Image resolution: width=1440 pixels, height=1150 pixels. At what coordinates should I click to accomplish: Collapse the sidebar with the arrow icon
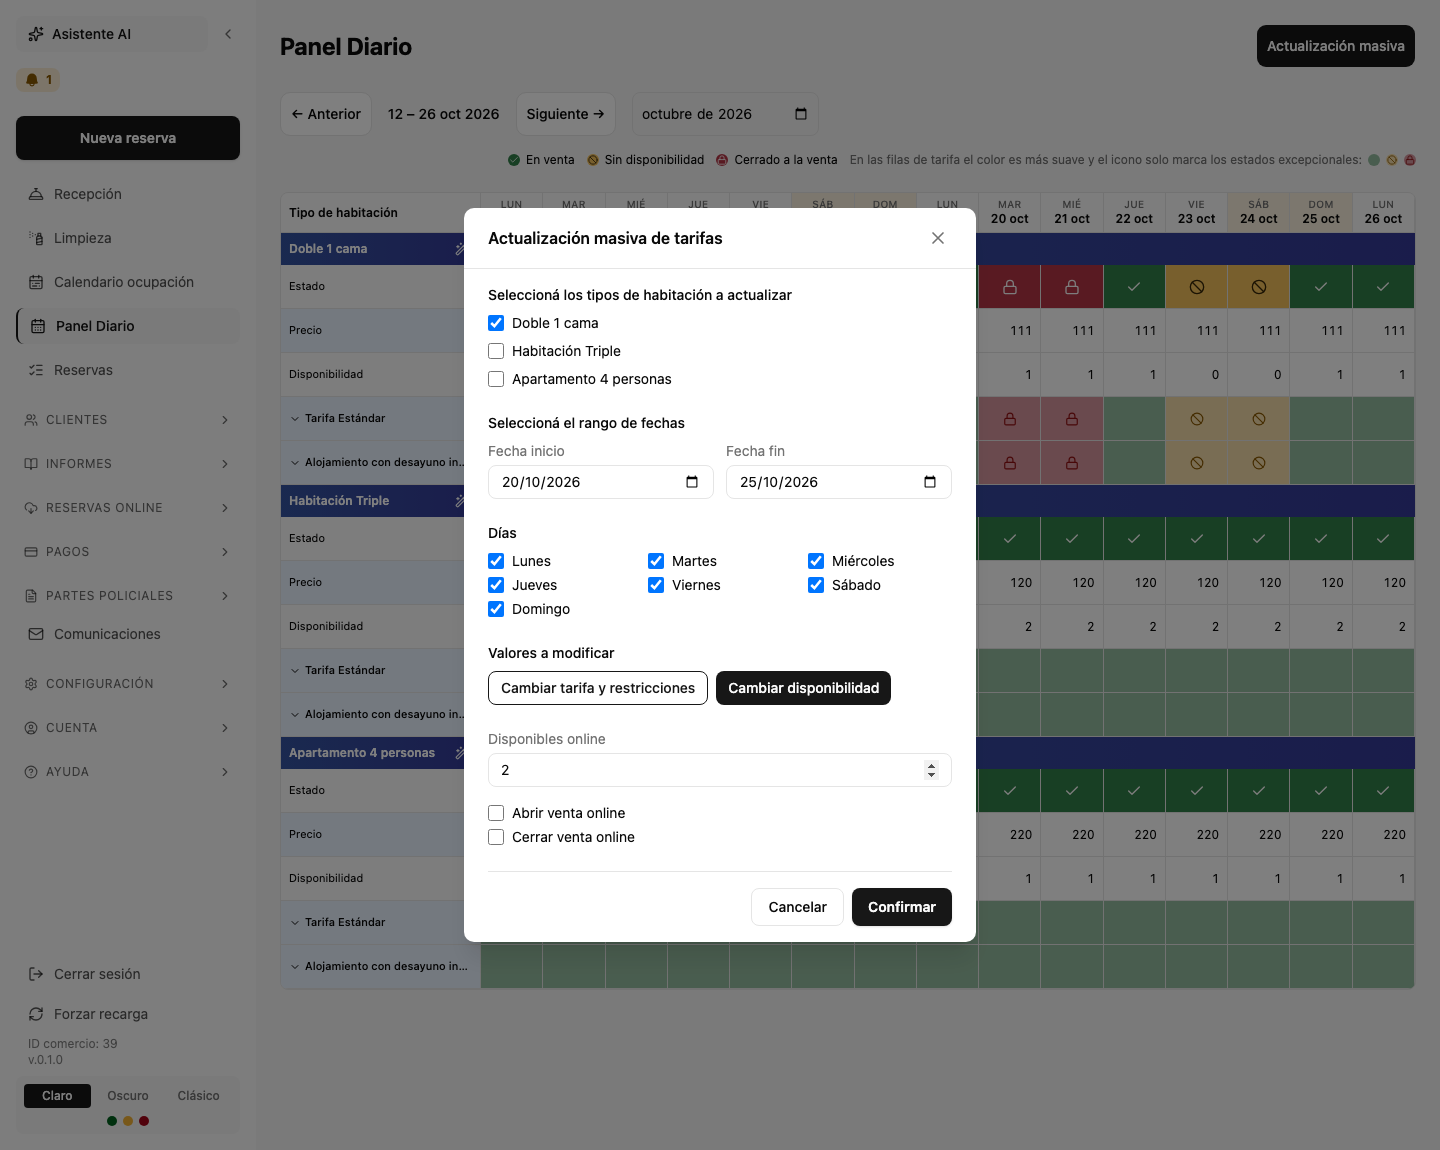tap(228, 34)
